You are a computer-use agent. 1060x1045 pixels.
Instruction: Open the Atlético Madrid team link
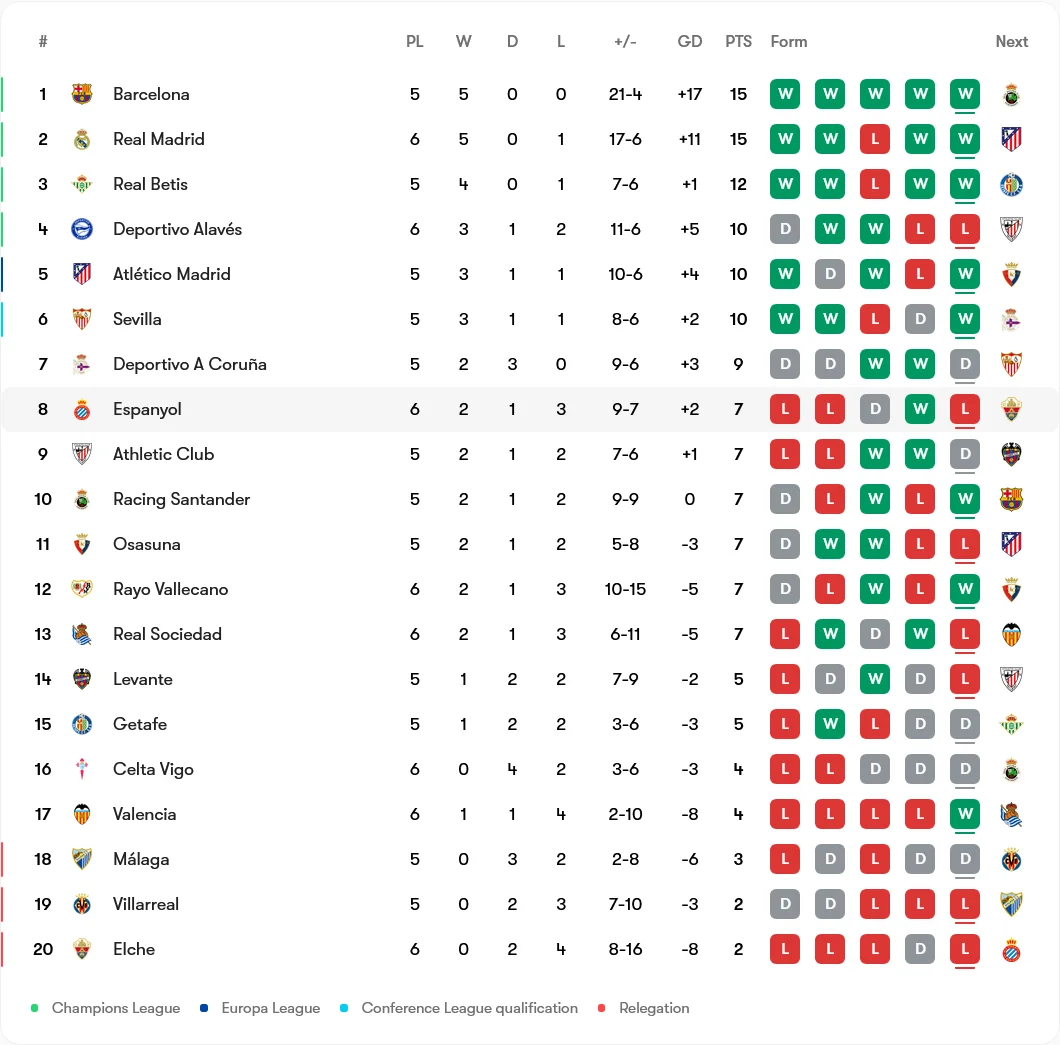[172, 274]
